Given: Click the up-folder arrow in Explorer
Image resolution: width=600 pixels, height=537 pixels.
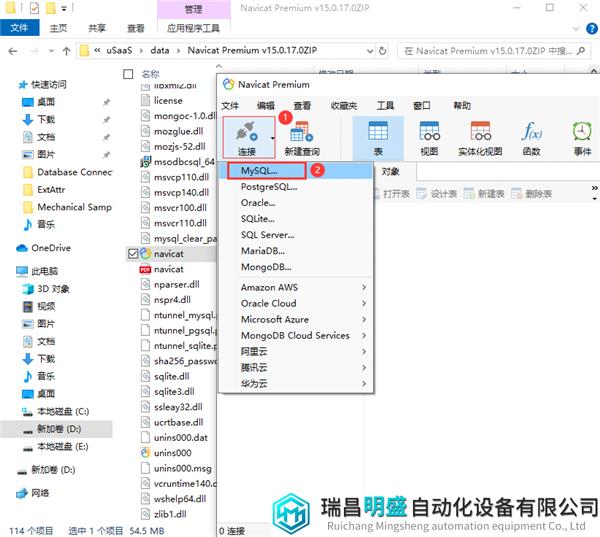Looking at the screenshot, I should click(65, 49).
